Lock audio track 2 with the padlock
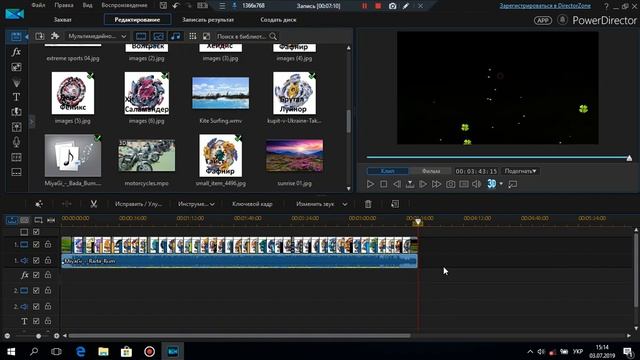Image resolution: width=640 pixels, height=360 pixels. (x=48, y=306)
